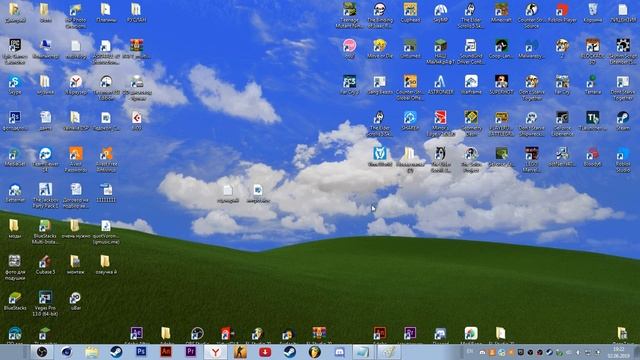Launch Roblox Player shortcut
This screenshot has height=360, width=640.
[x=562, y=13]
